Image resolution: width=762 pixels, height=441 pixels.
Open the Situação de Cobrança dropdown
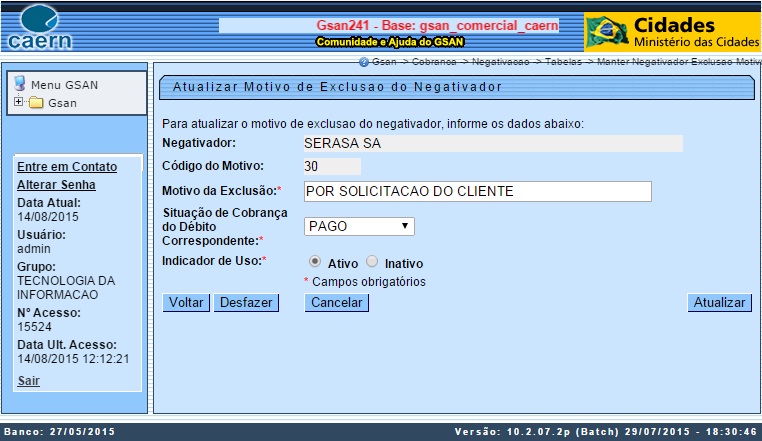coord(359,227)
